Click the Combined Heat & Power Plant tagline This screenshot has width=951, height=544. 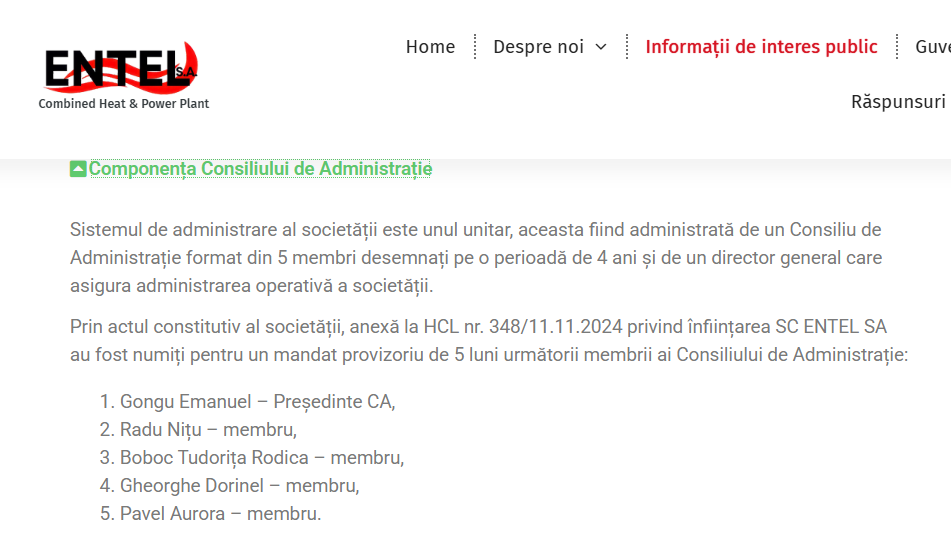tap(124, 104)
